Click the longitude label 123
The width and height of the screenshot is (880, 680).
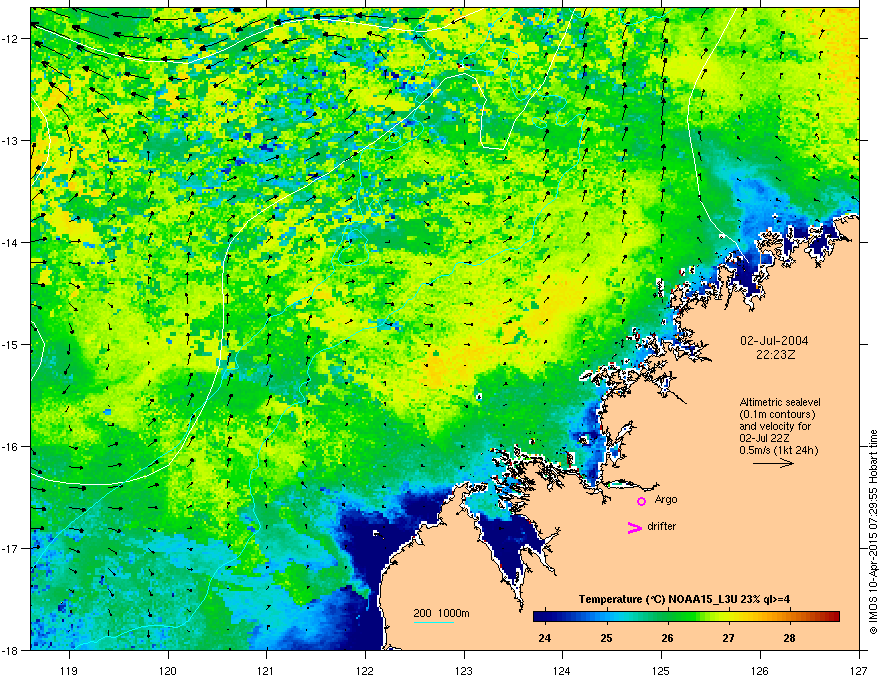(464, 670)
